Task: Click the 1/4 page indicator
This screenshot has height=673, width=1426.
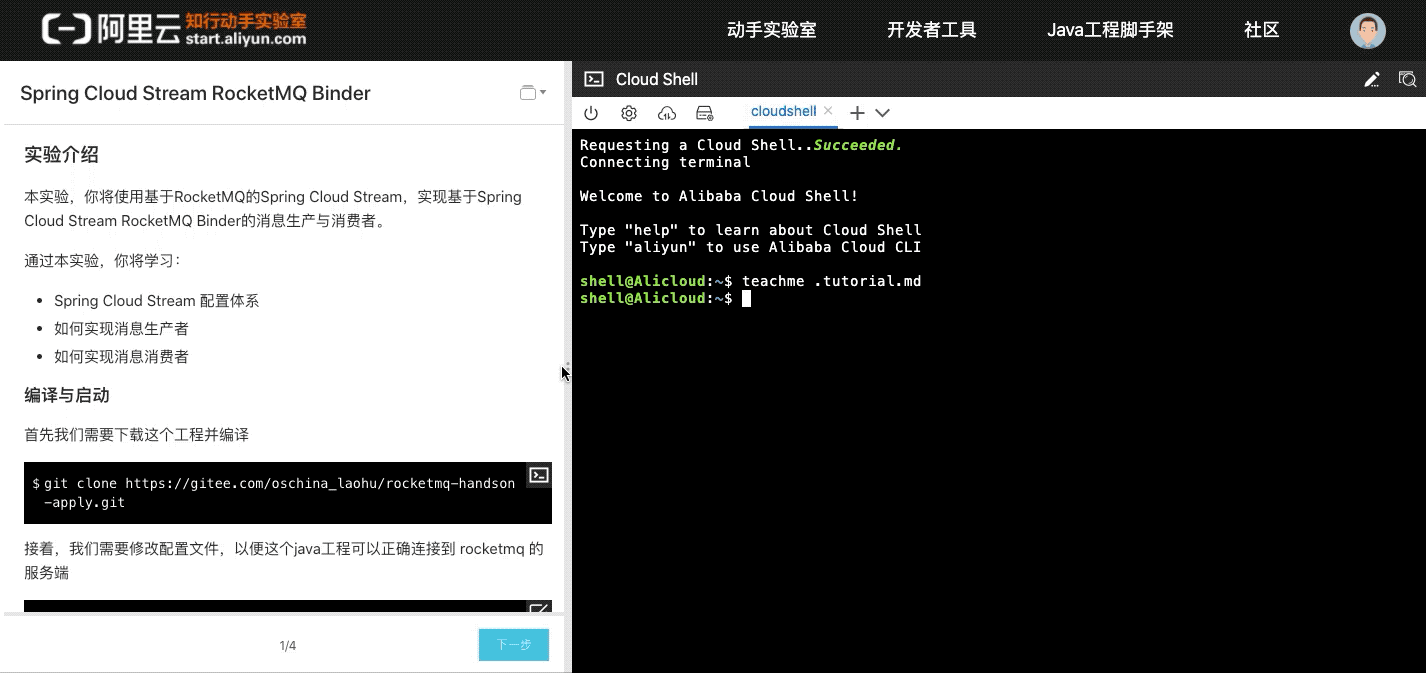Action: 288,646
